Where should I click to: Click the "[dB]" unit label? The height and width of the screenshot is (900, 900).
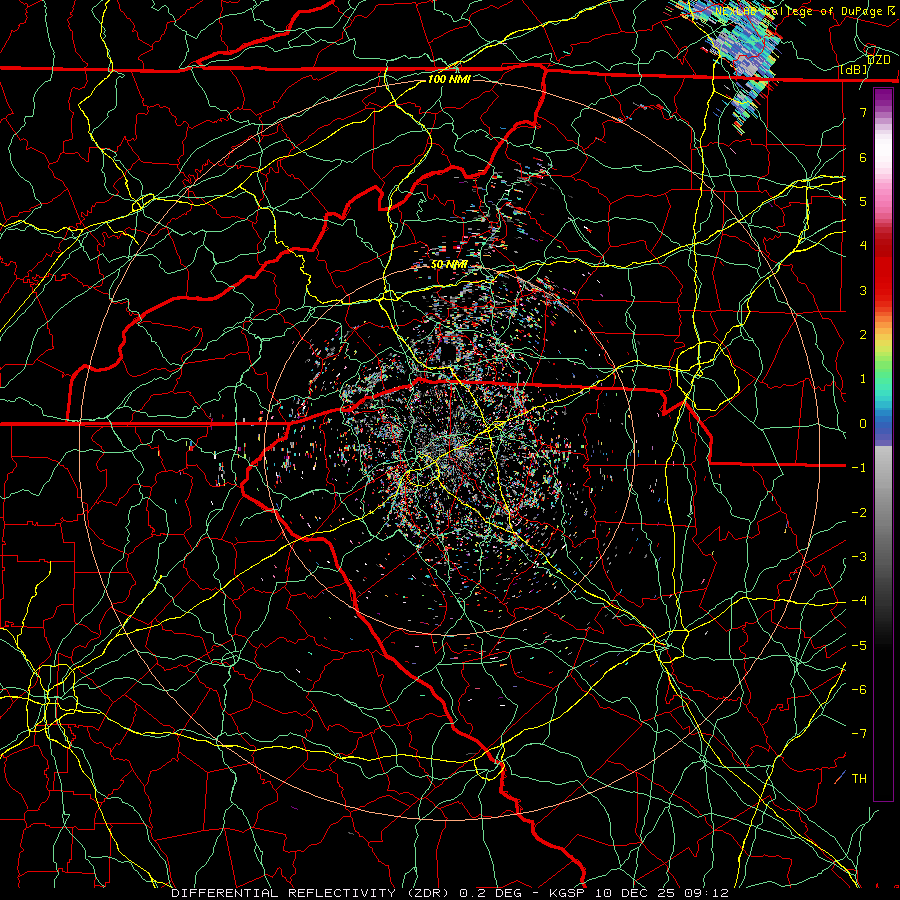click(x=854, y=70)
